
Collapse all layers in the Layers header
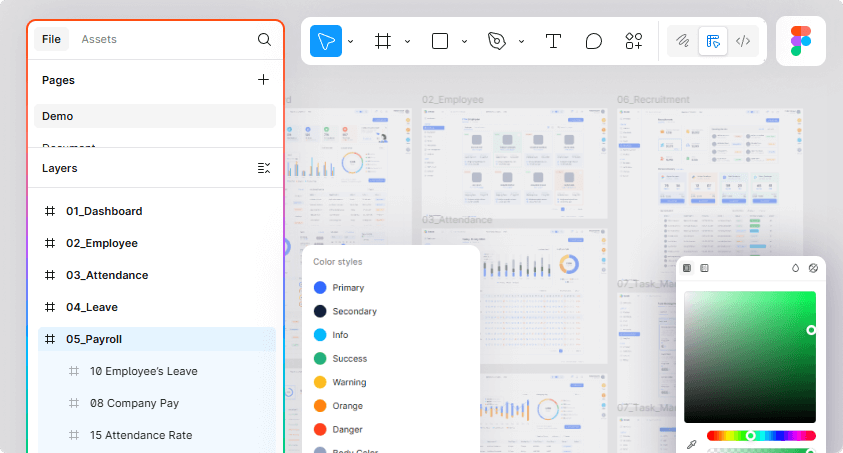264,168
